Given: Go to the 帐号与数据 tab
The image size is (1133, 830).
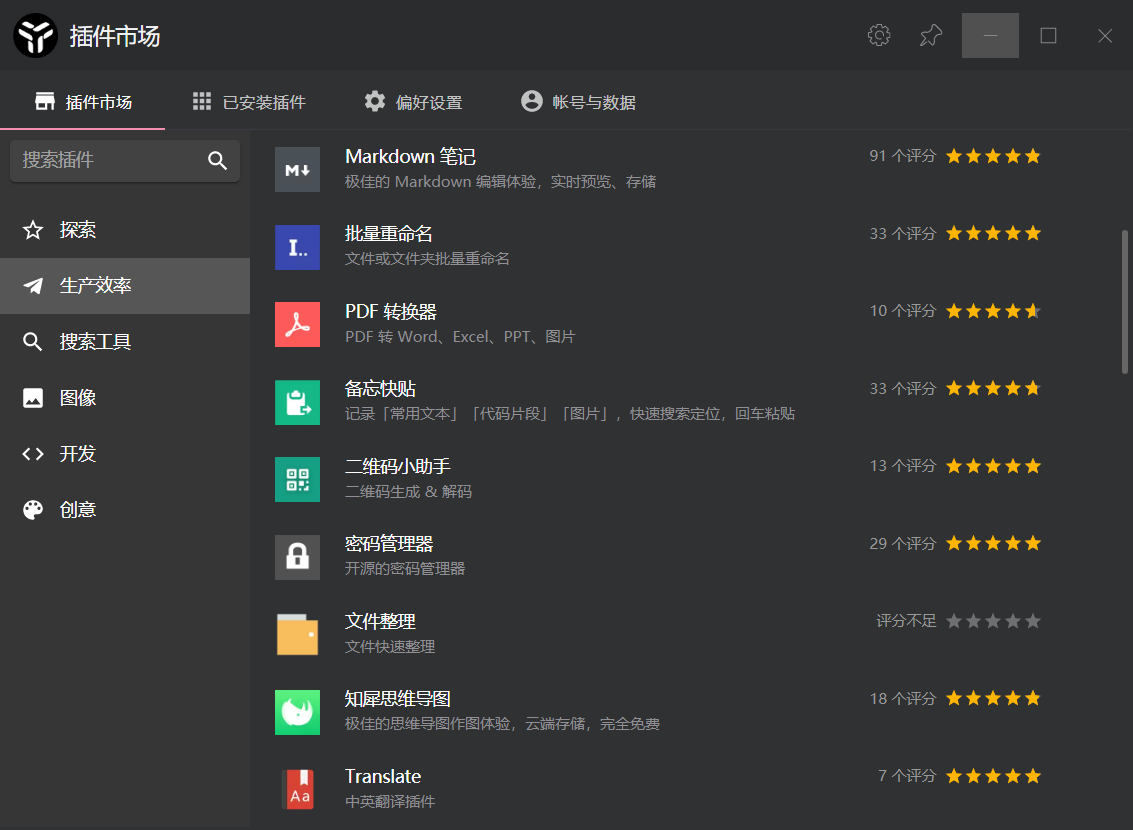Looking at the screenshot, I should (578, 101).
